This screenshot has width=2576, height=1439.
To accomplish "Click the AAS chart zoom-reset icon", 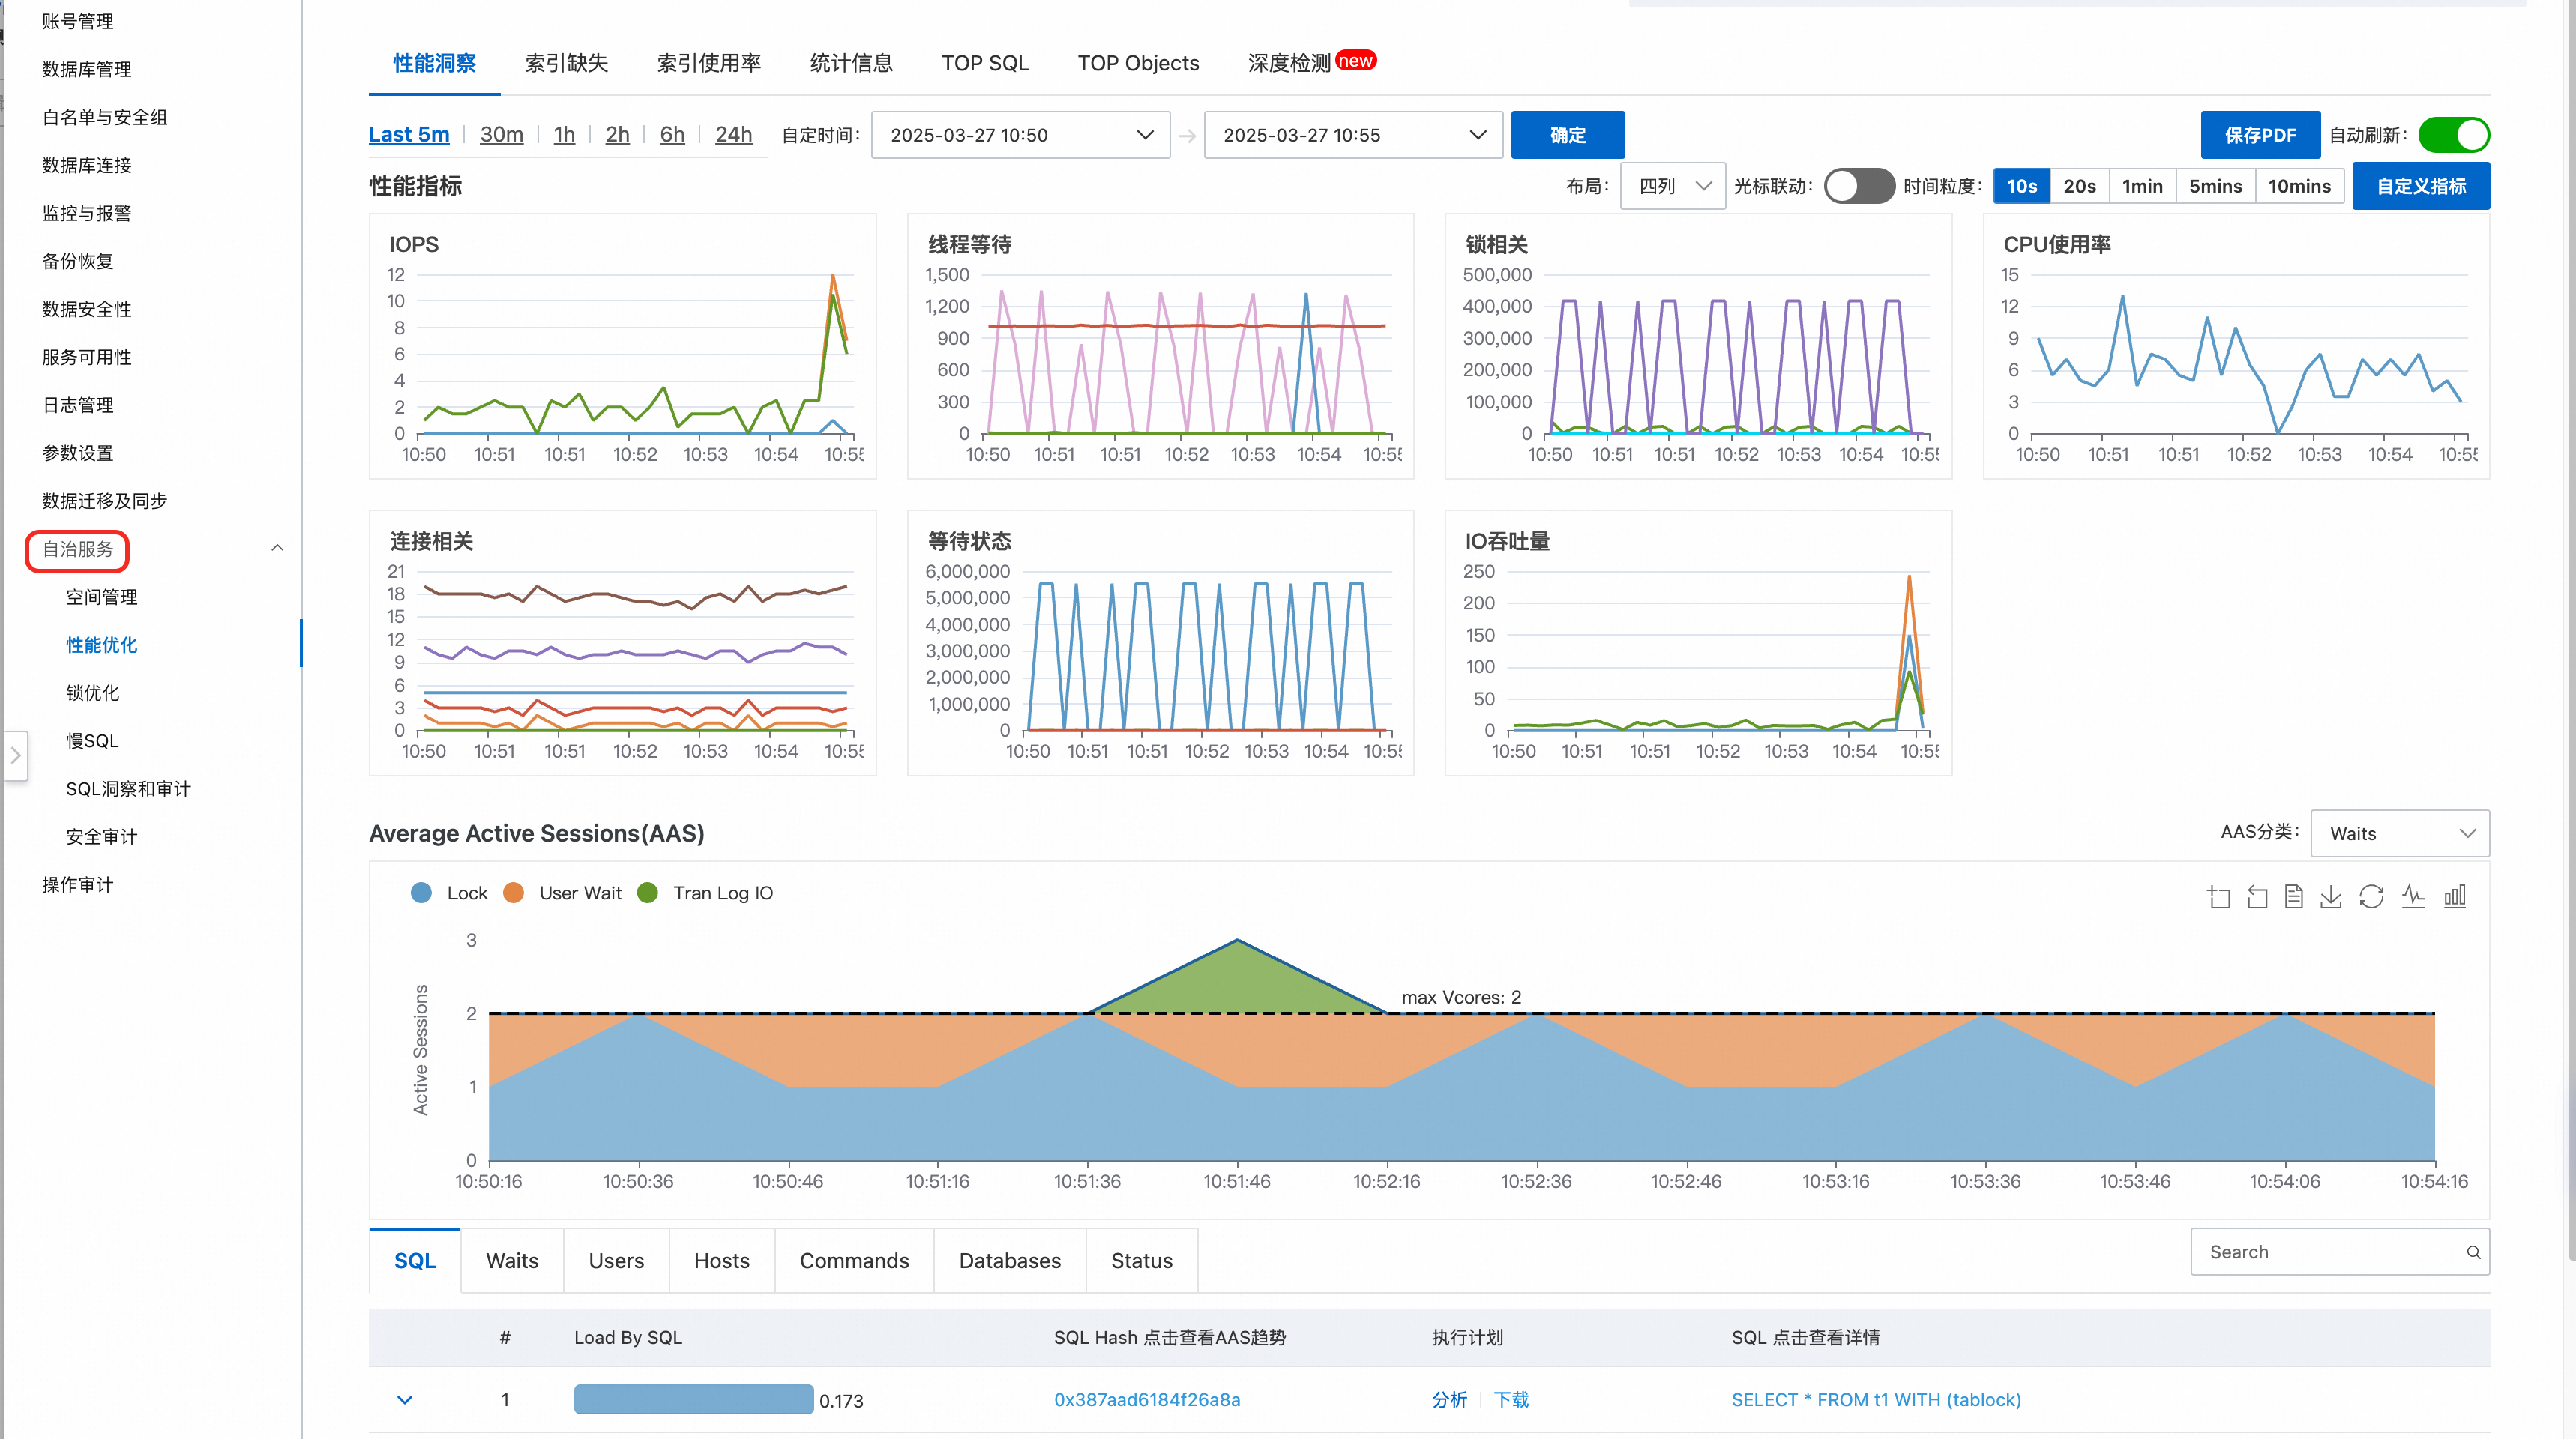I will point(2257,897).
